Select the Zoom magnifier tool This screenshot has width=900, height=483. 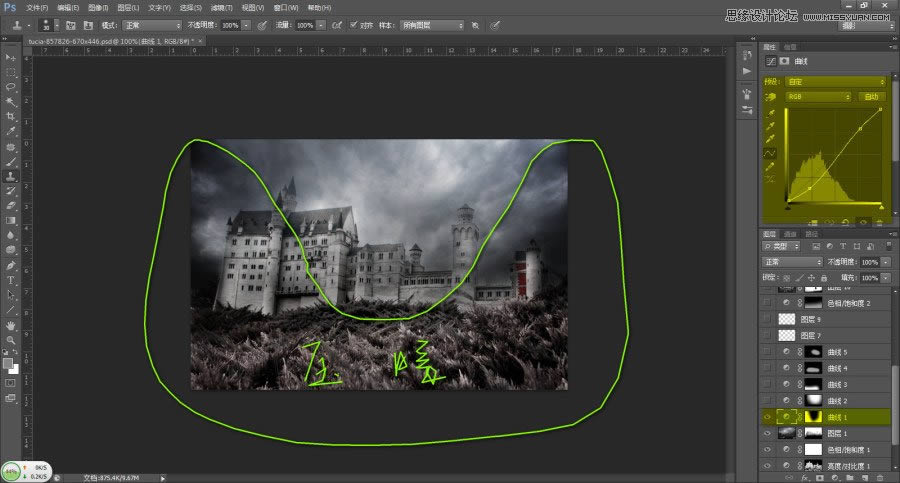[x=11, y=340]
